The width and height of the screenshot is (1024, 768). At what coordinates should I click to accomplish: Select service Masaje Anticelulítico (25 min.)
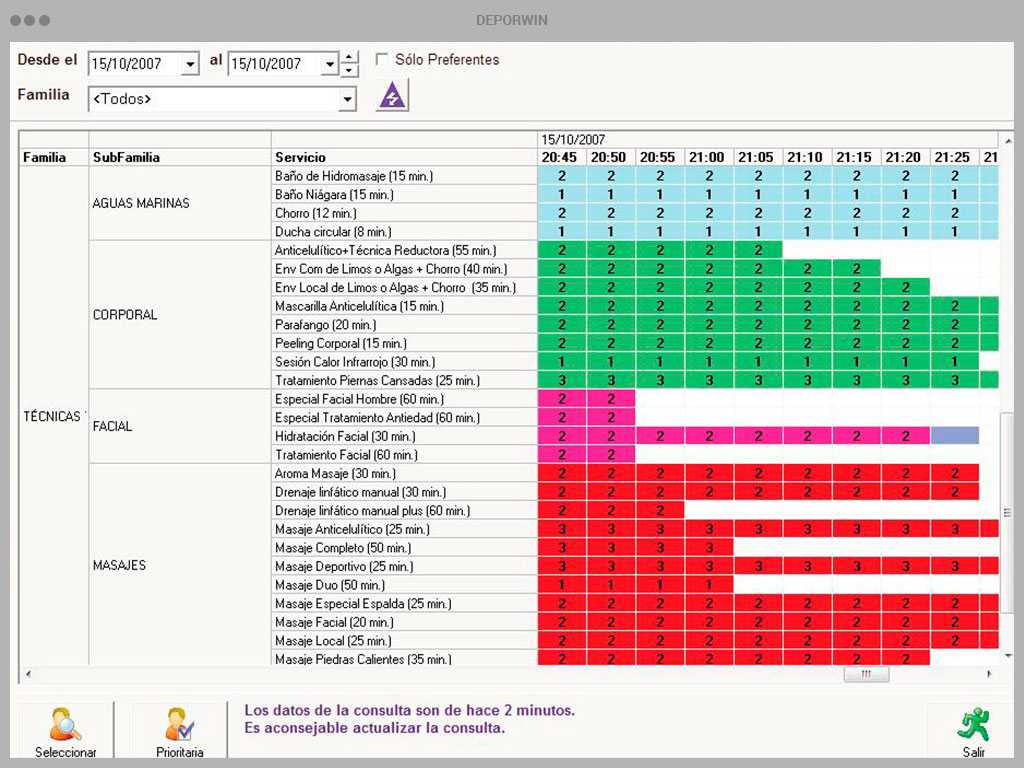tap(404, 530)
